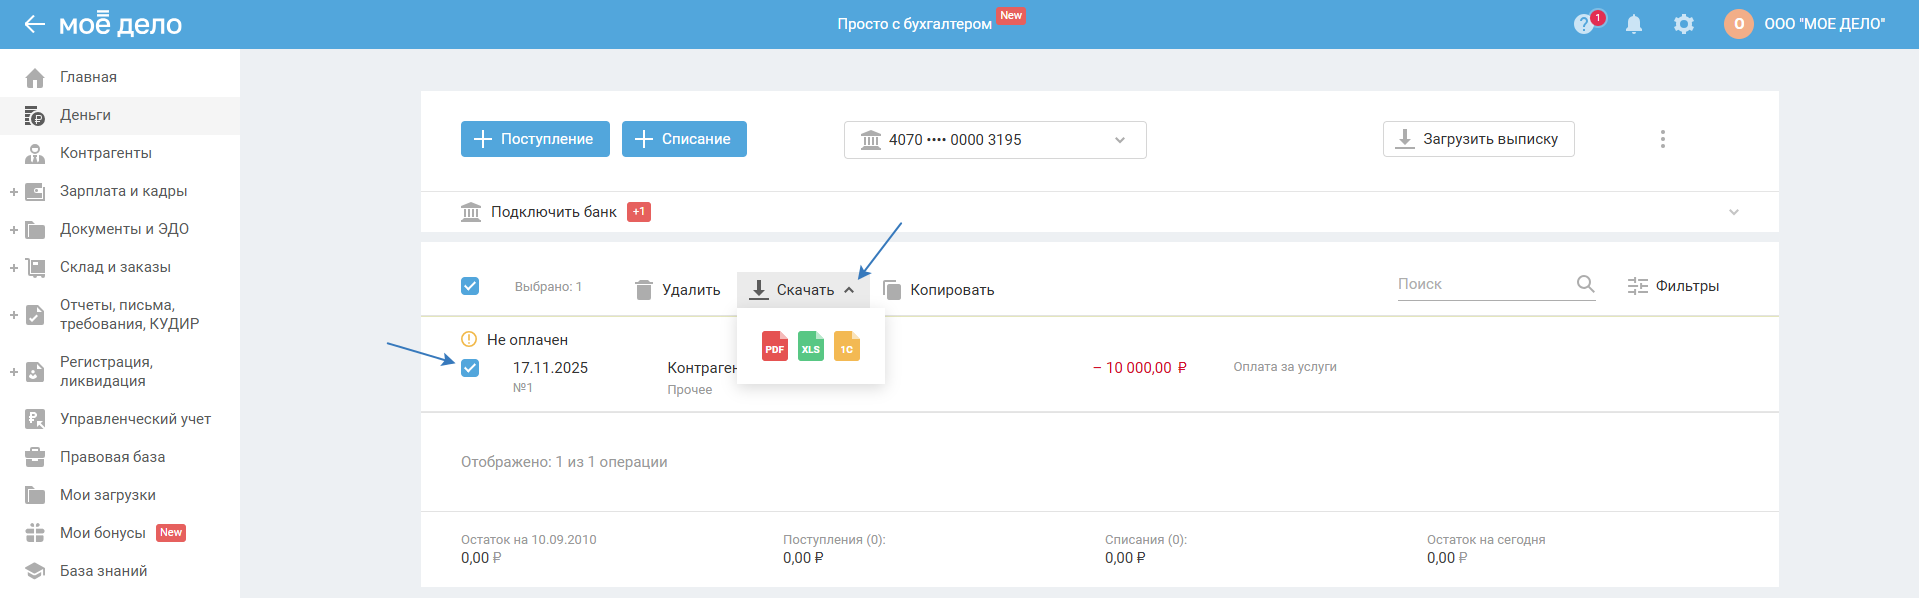Screen dimensions: 1919x598
Task: Click the Прочее operation type label
Action: (x=690, y=390)
